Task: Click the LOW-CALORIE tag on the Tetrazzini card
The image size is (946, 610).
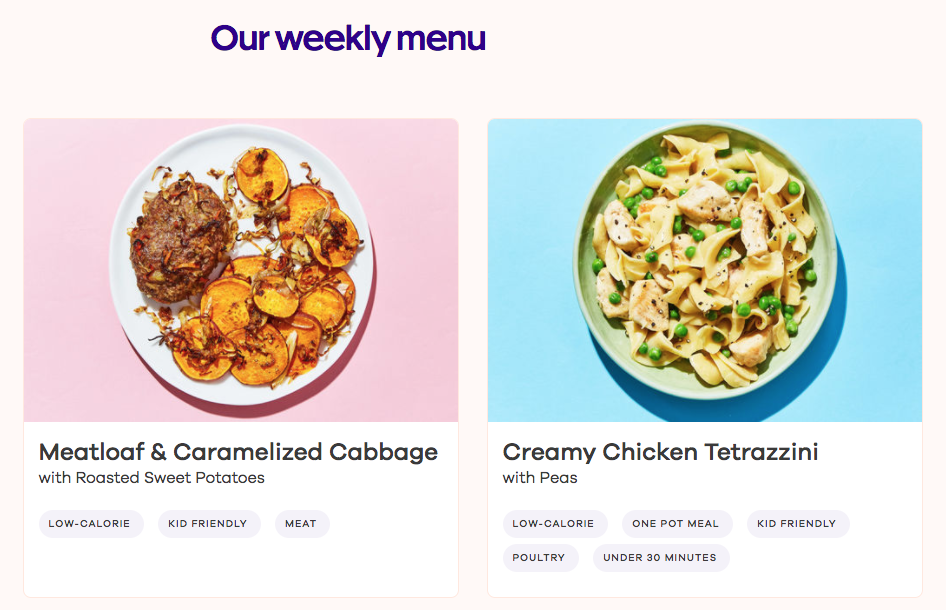Action: 555,523
